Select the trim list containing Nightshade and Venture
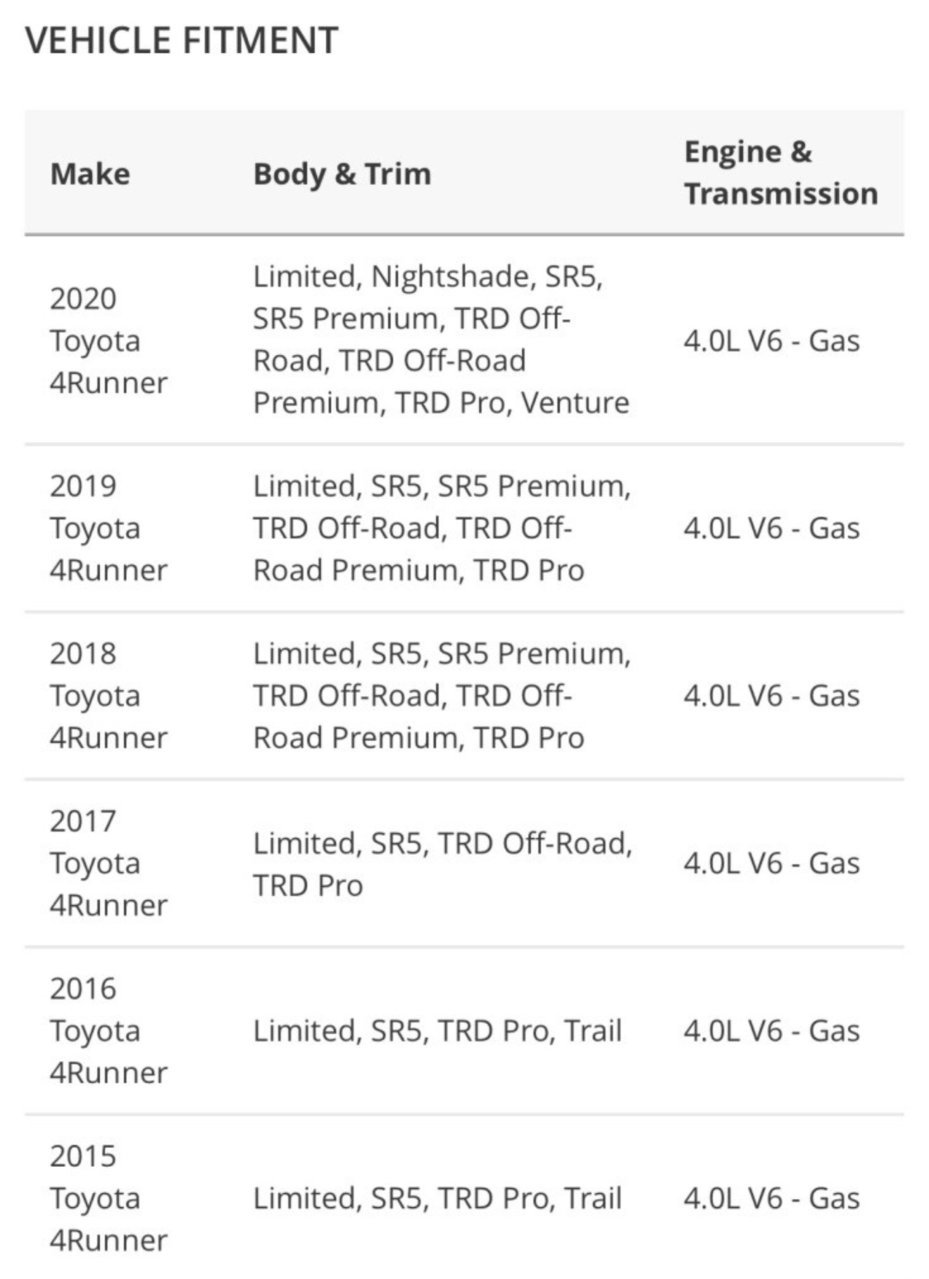 442,340
